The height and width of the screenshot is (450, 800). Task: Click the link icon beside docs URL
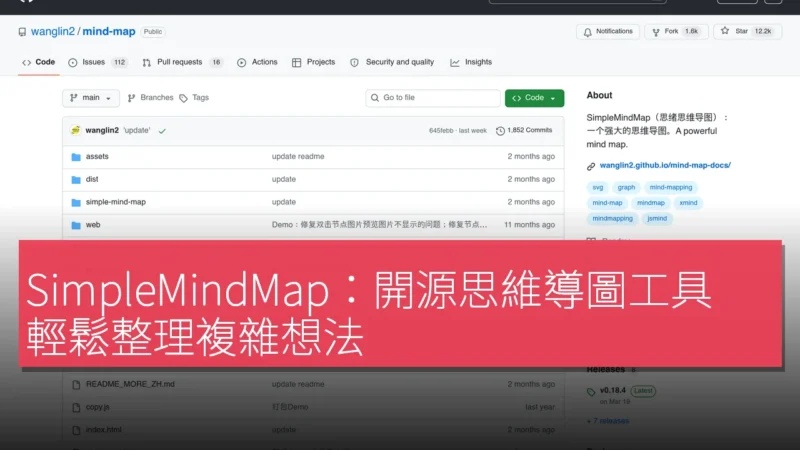pyautogui.click(x=591, y=166)
